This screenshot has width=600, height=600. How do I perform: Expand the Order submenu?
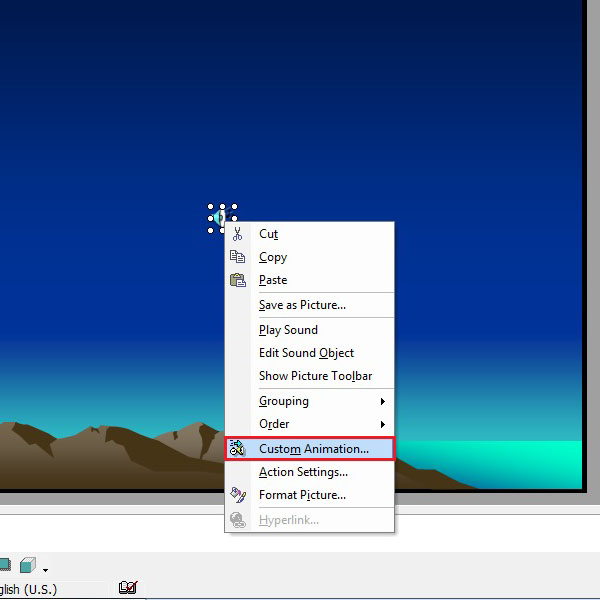309,424
